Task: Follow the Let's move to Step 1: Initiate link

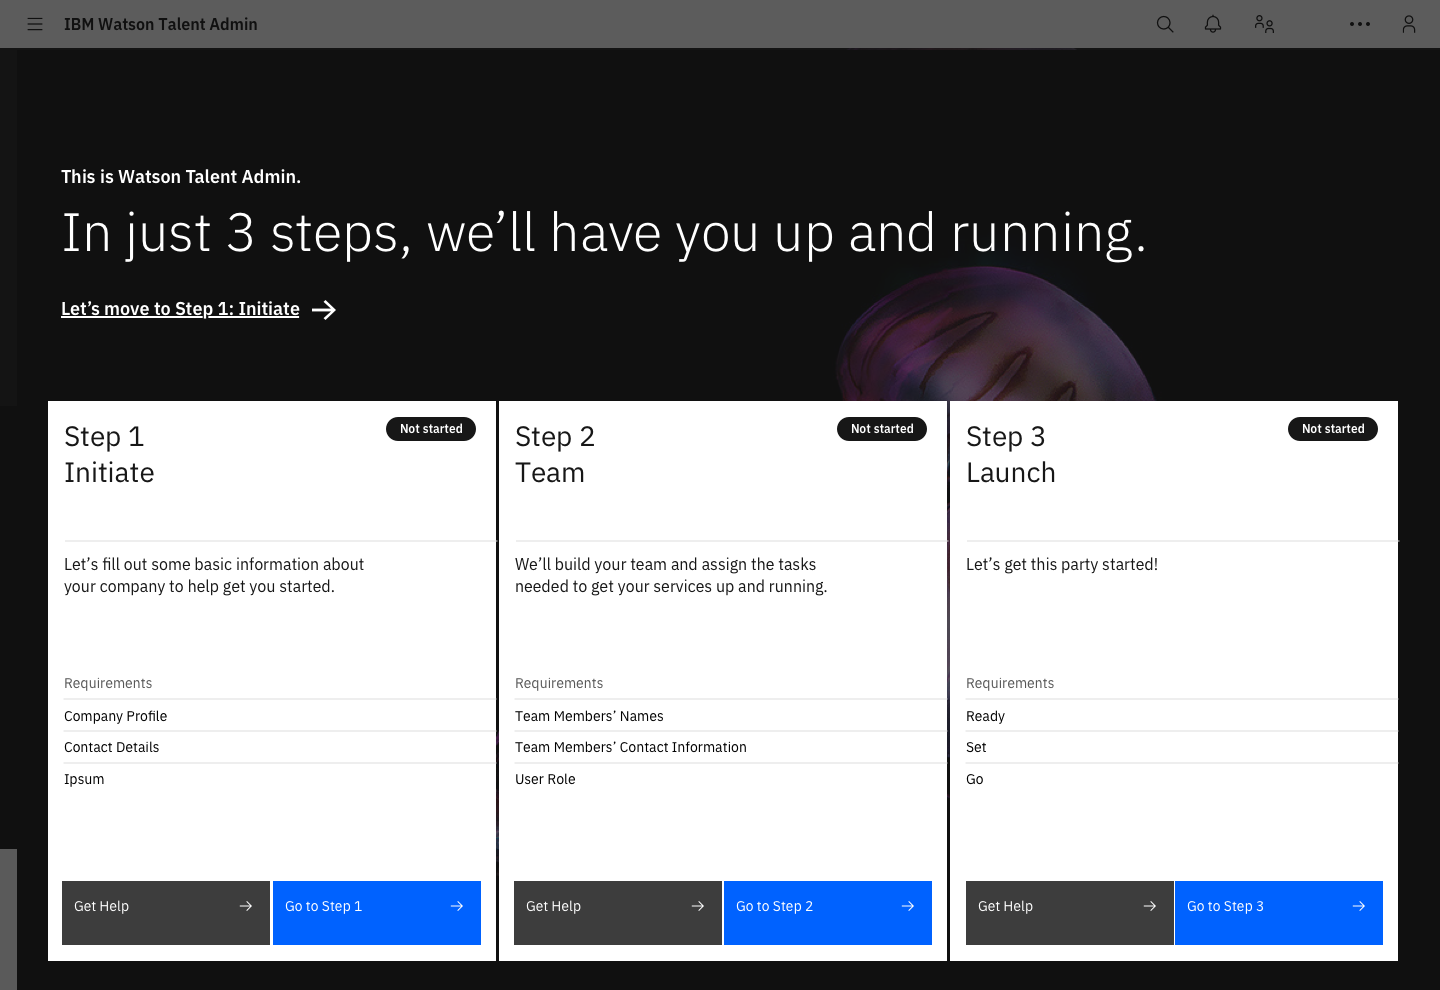Action: pyautogui.click(x=180, y=309)
